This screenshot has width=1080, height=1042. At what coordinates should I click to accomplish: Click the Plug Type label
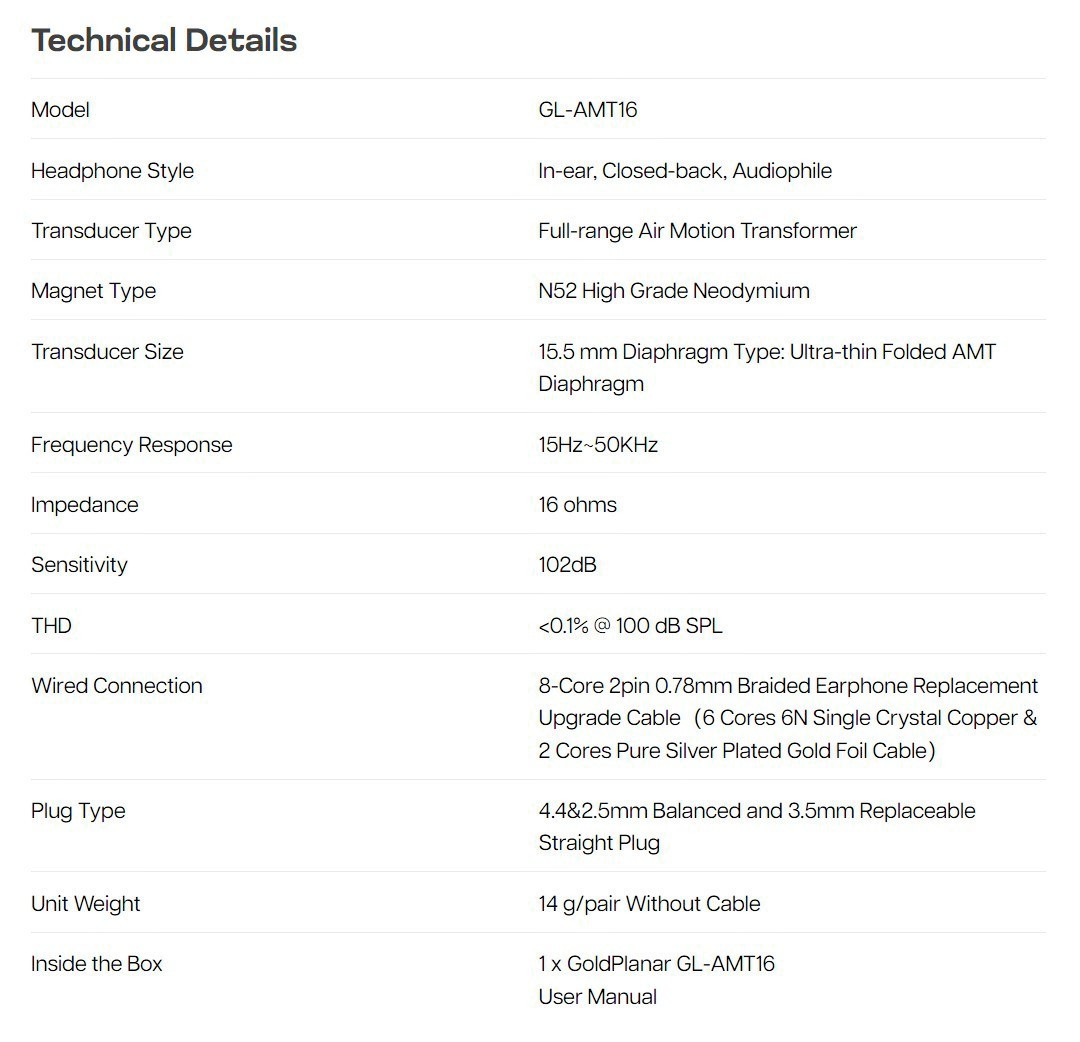coord(78,811)
